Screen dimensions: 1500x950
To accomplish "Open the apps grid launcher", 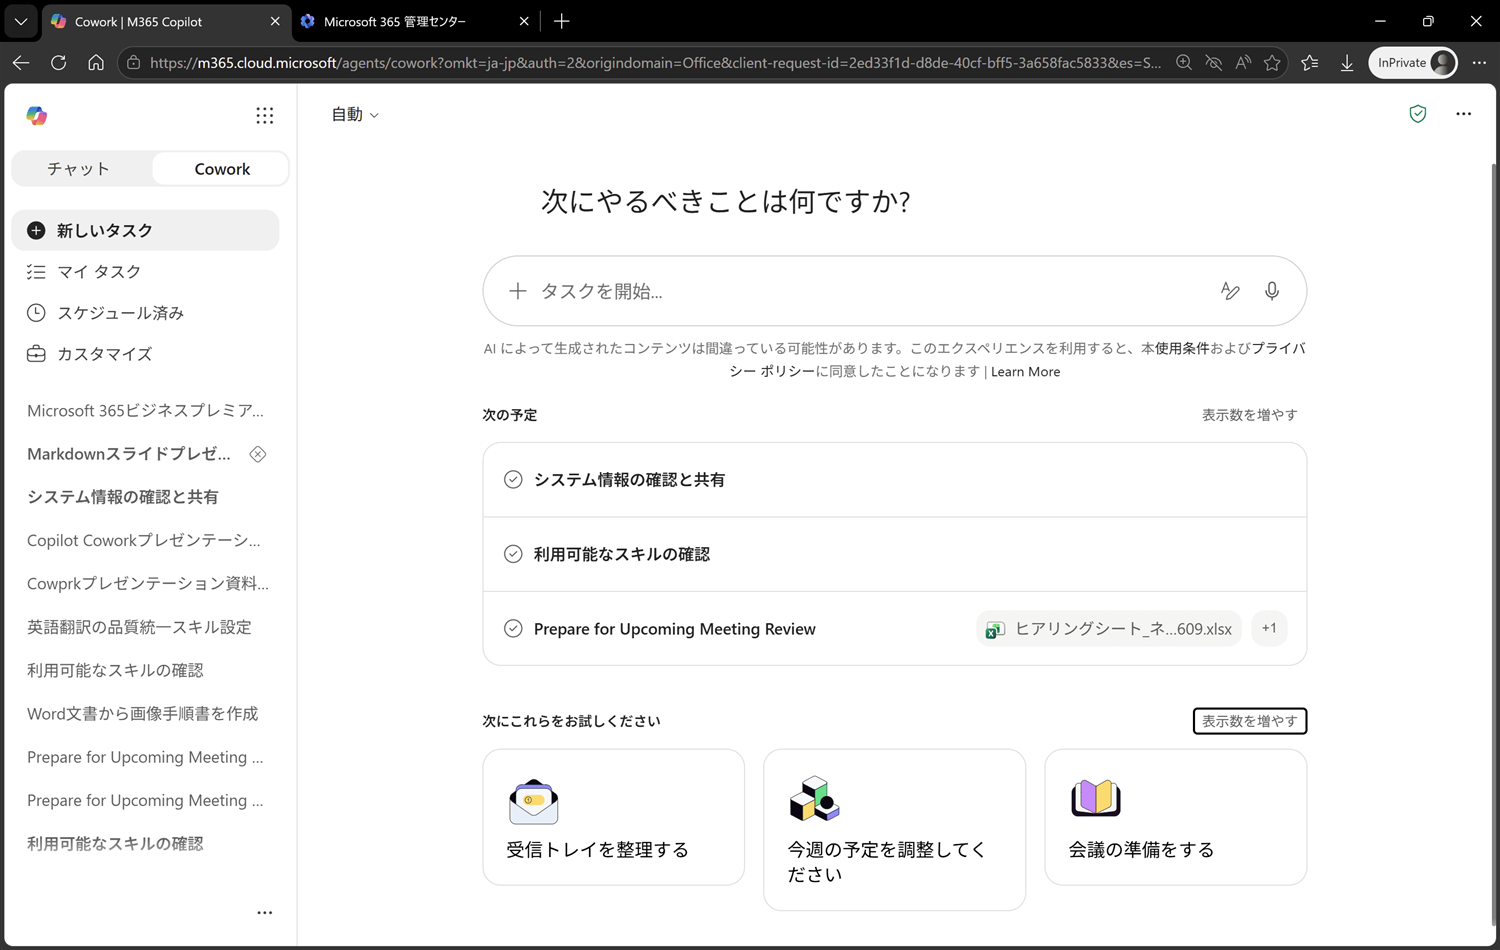I will (264, 116).
